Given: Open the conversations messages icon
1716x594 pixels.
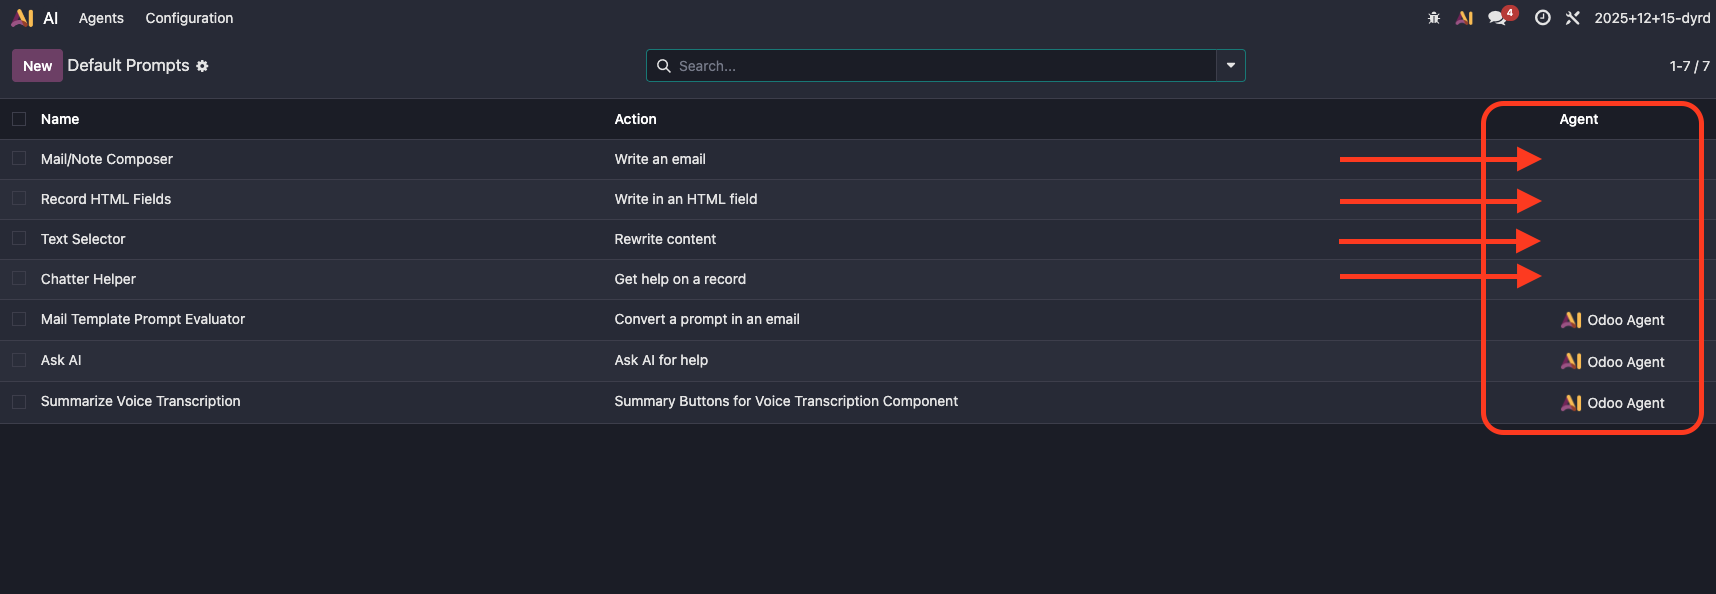Looking at the screenshot, I should 1497,18.
